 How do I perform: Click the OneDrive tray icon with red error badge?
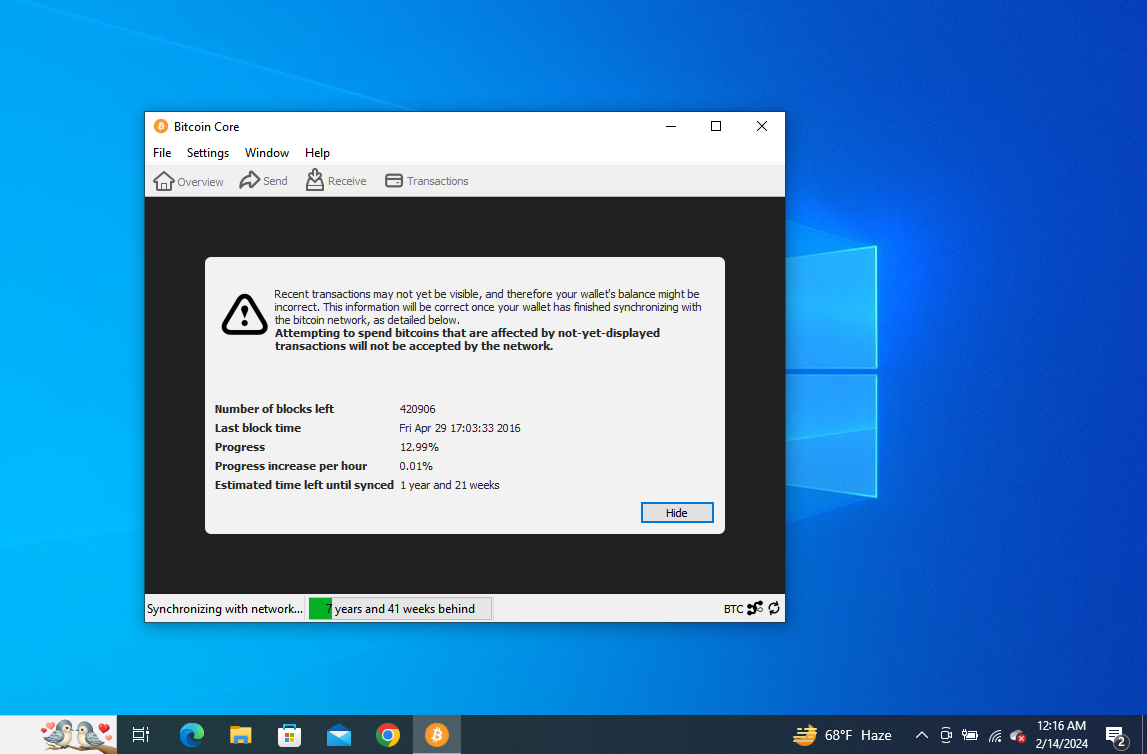[1018, 736]
